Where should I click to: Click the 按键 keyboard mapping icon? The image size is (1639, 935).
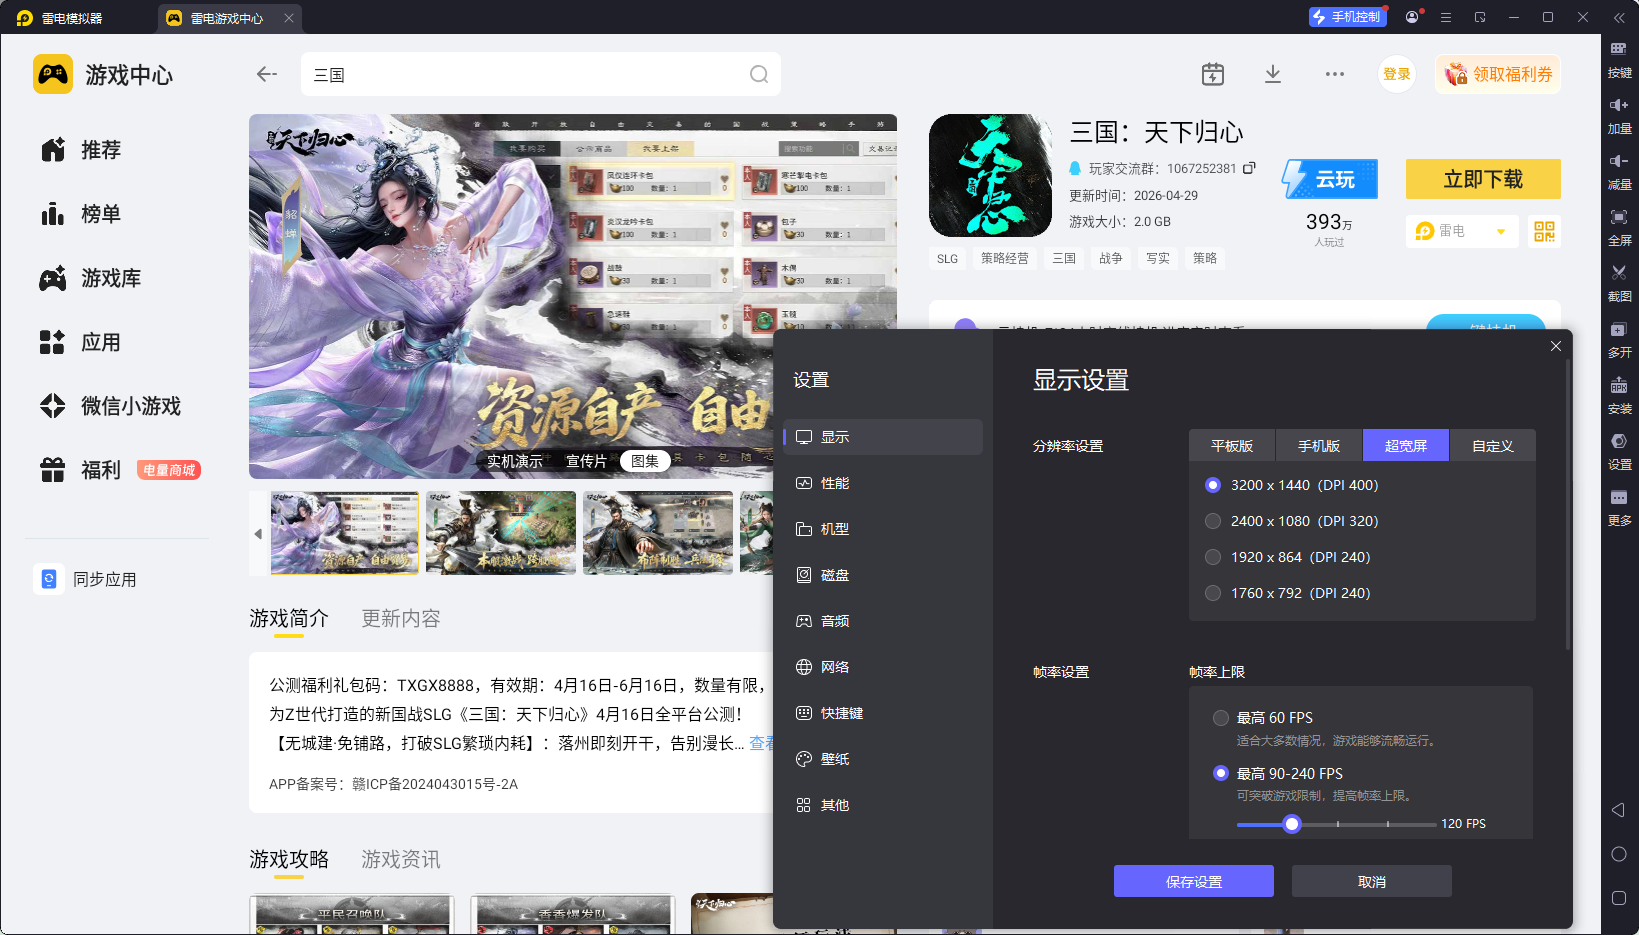click(x=1619, y=58)
